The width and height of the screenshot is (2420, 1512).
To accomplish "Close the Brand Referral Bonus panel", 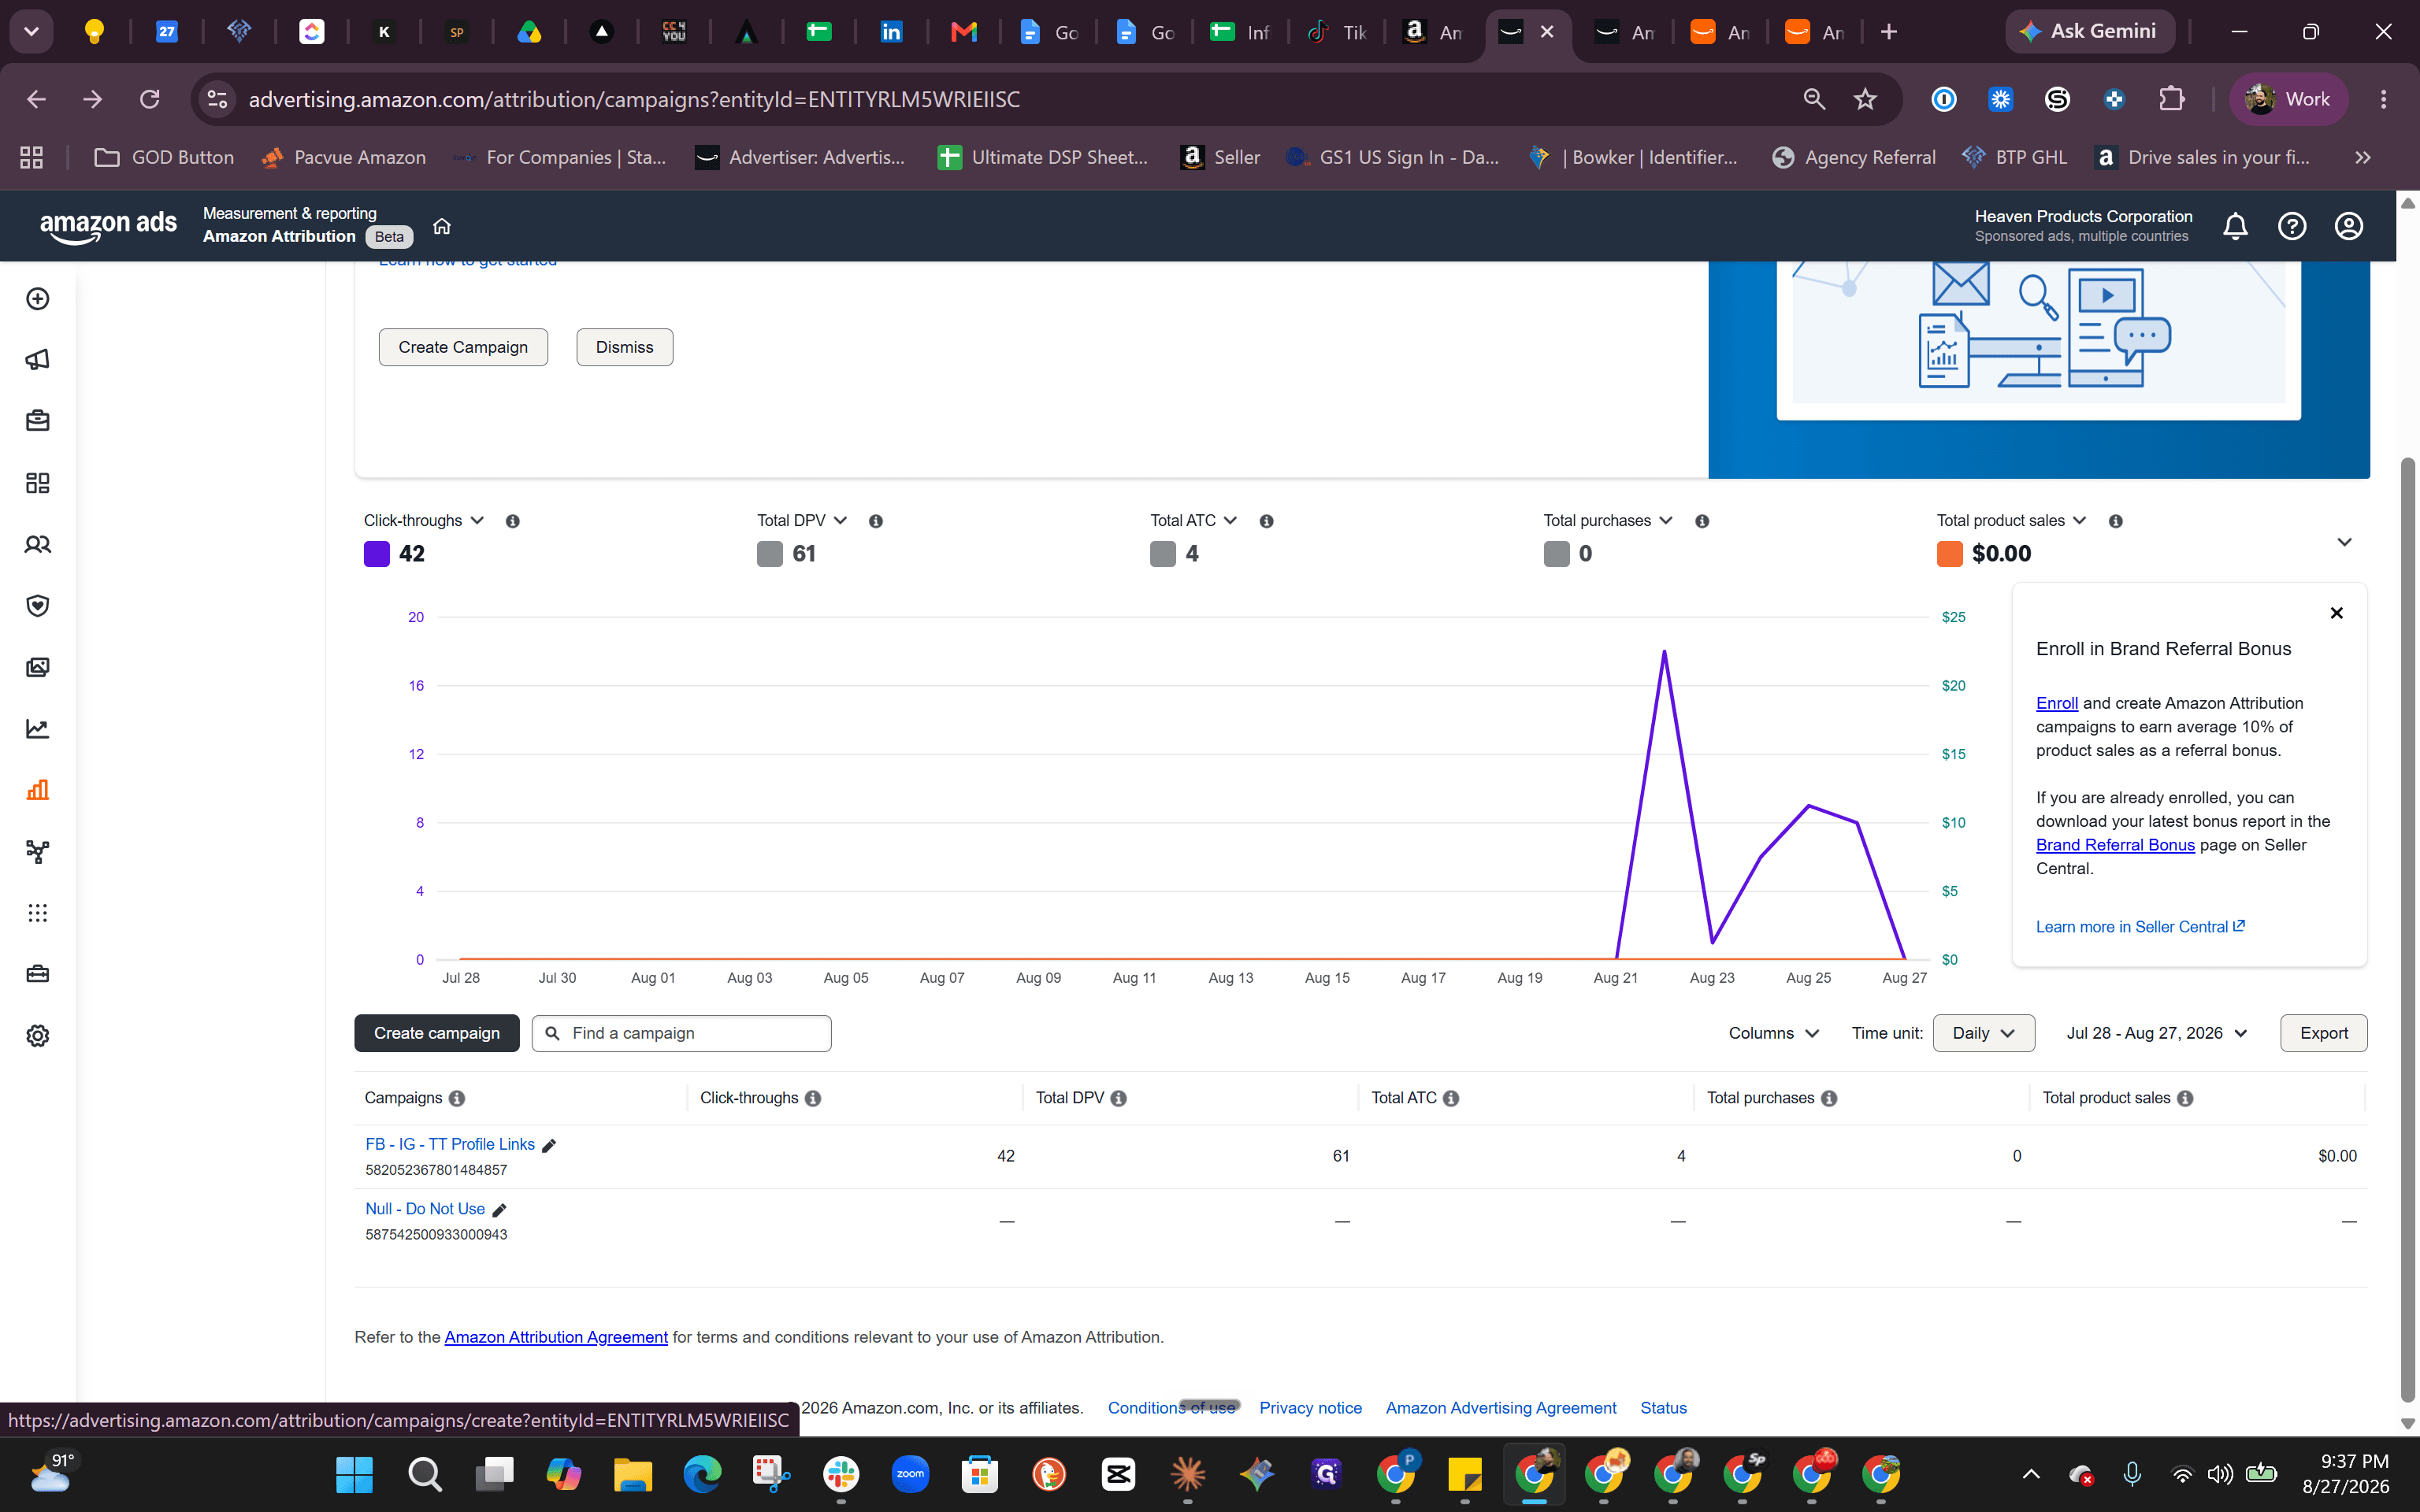I will (2336, 613).
